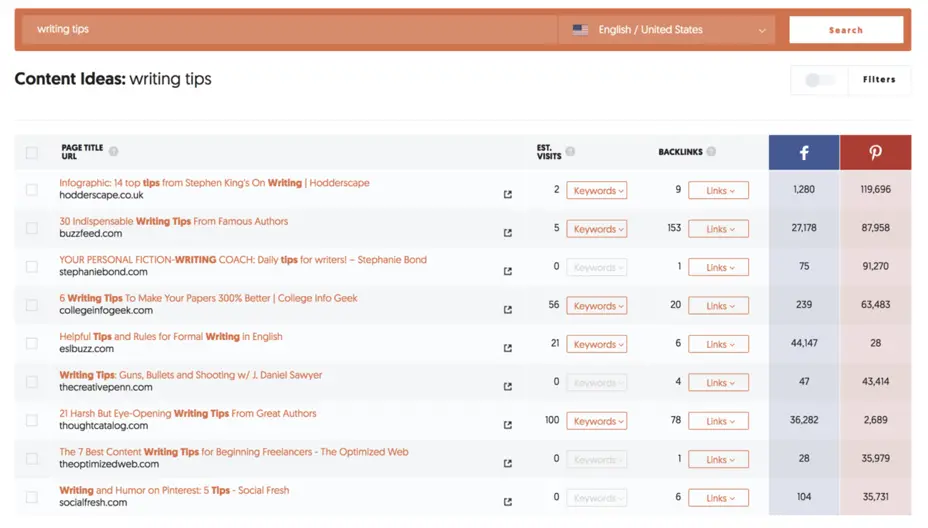Open collegeinfogeek.com external link icon
Image resolution: width=928 pixels, height=528 pixels.
507,310
